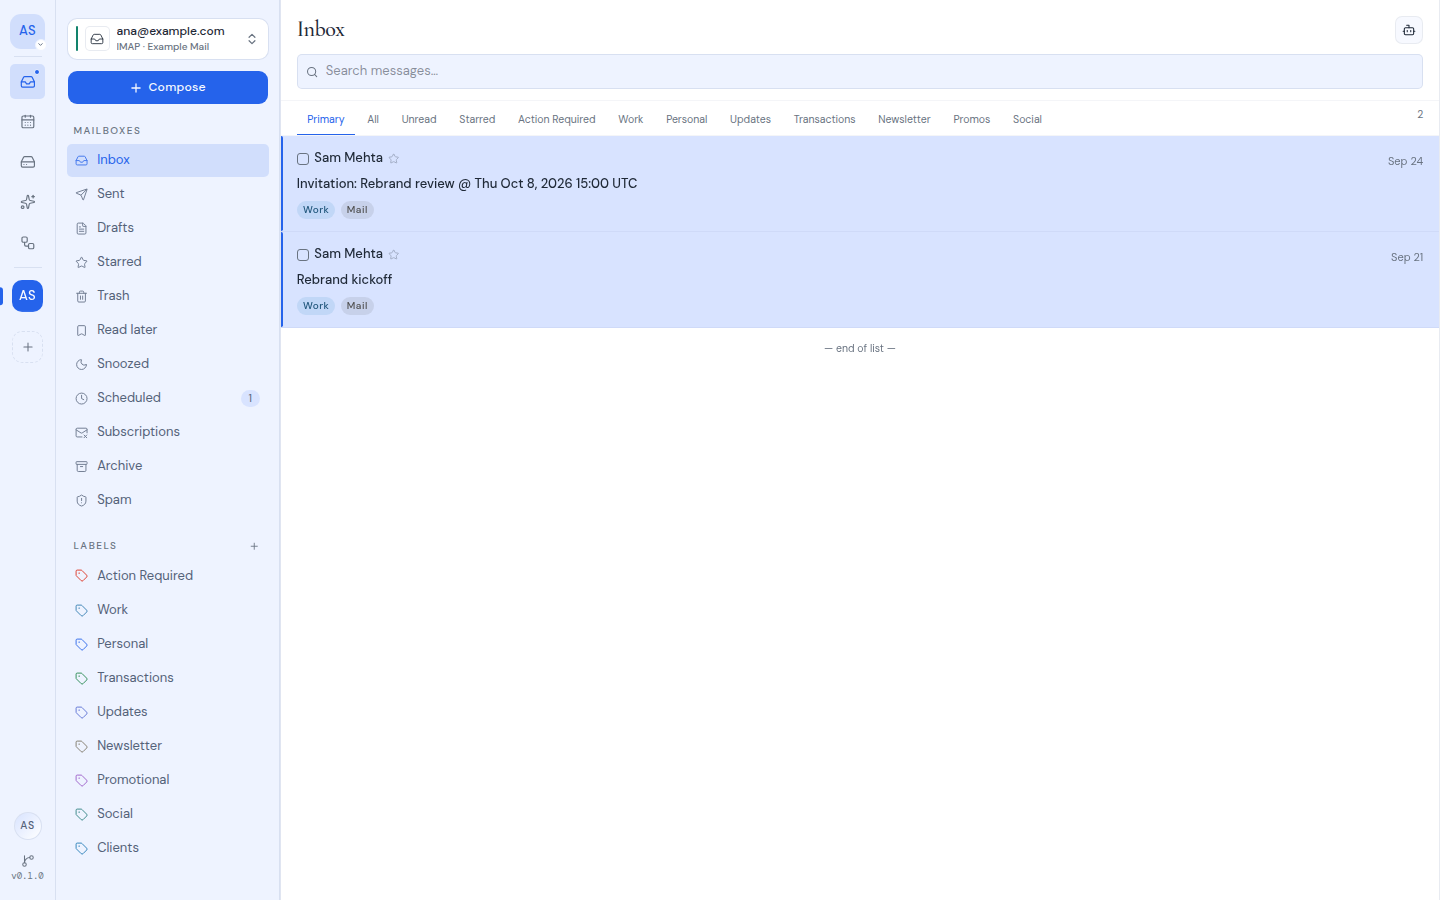Image resolution: width=1440 pixels, height=900 pixels.
Task: Select the highlighted blue AS account badge
Action: pyautogui.click(x=28, y=296)
